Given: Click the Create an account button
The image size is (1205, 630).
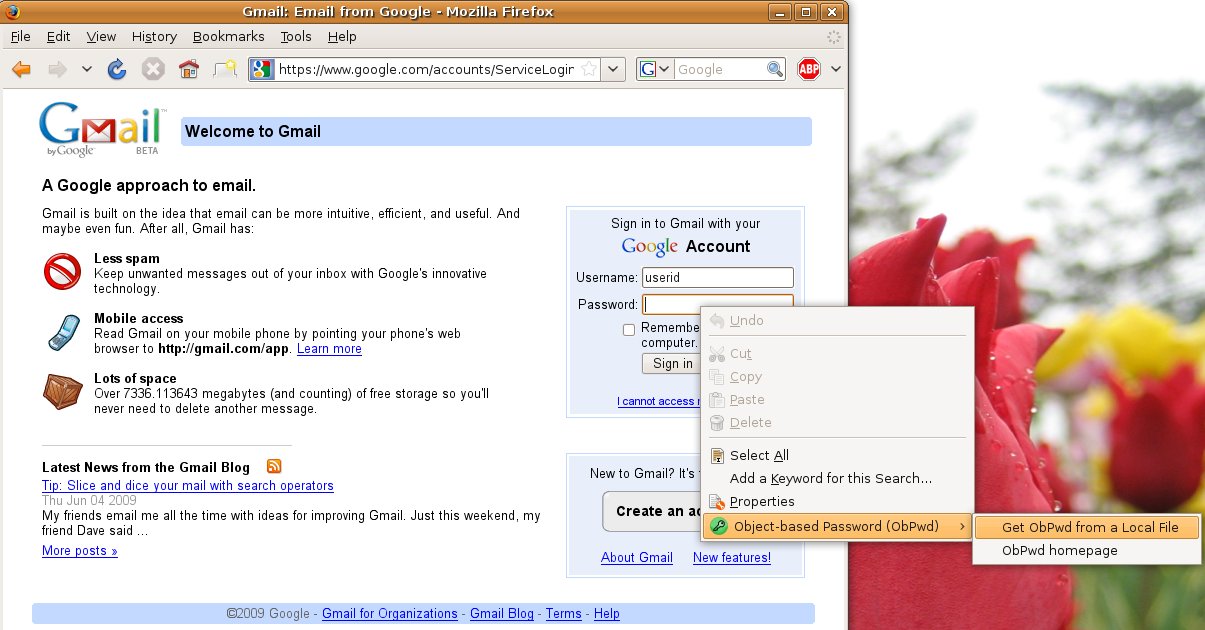Looking at the screenshot, I should pyautogui.click(x=652, y=511).
